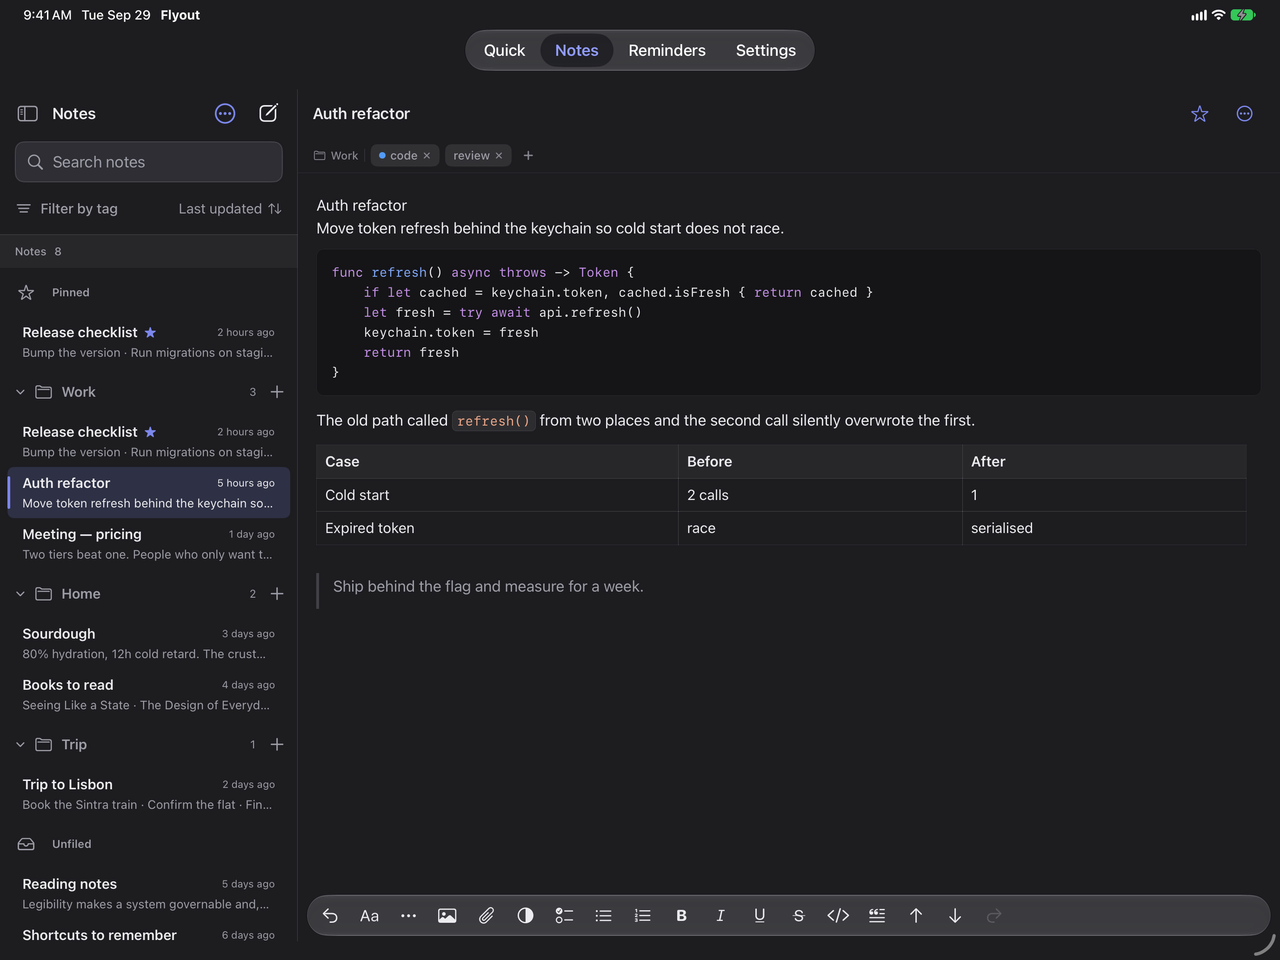Change the Last updated sort order
This screenshot has height=960, width=1280.
230,209
